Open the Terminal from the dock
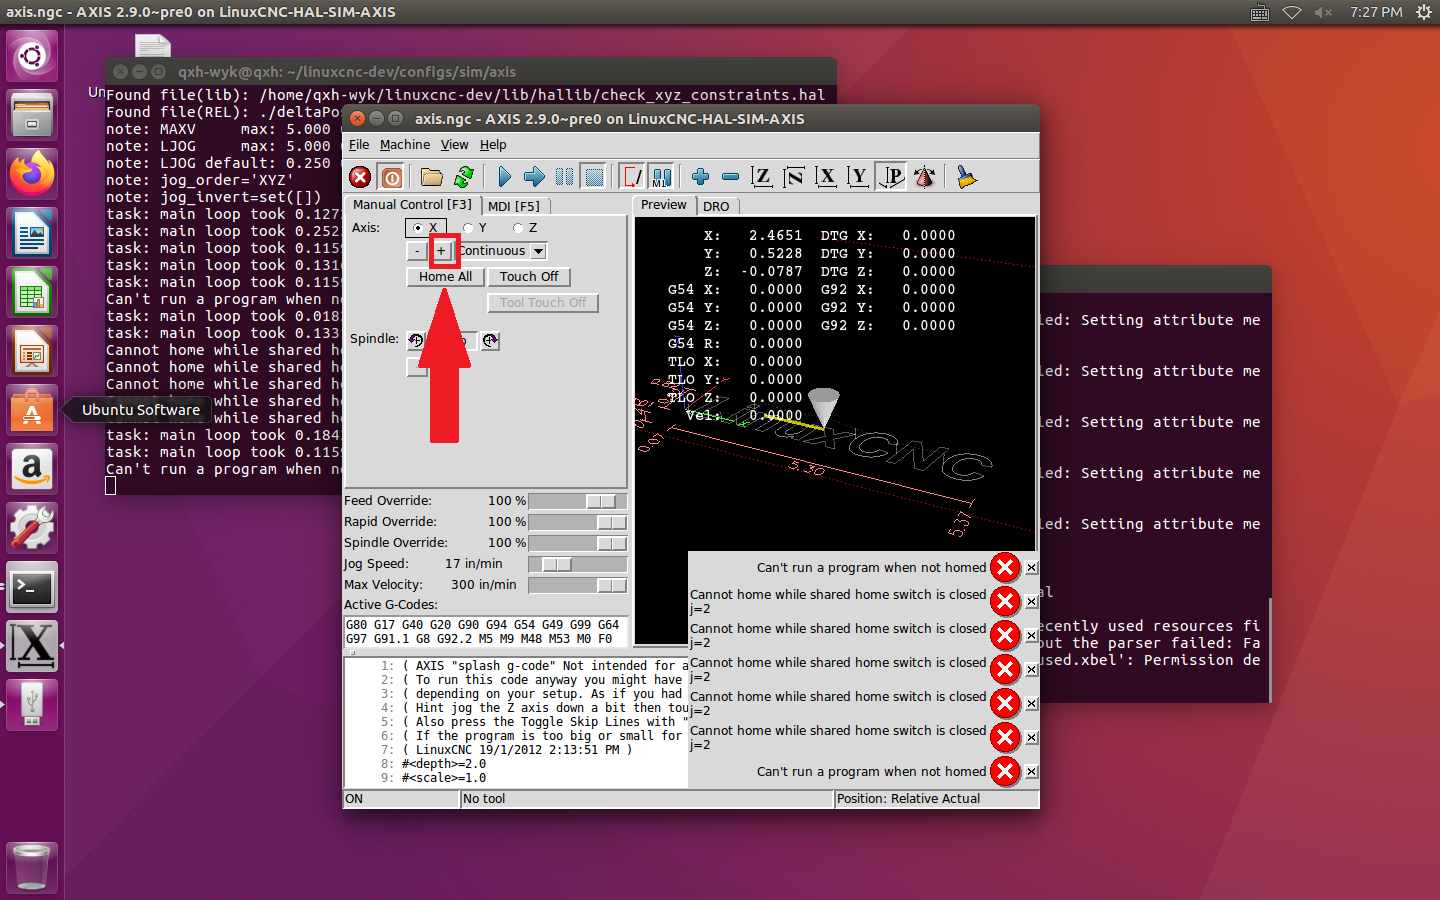The height and width of the screenshot is (900, 1440). [x=32, y=587]
